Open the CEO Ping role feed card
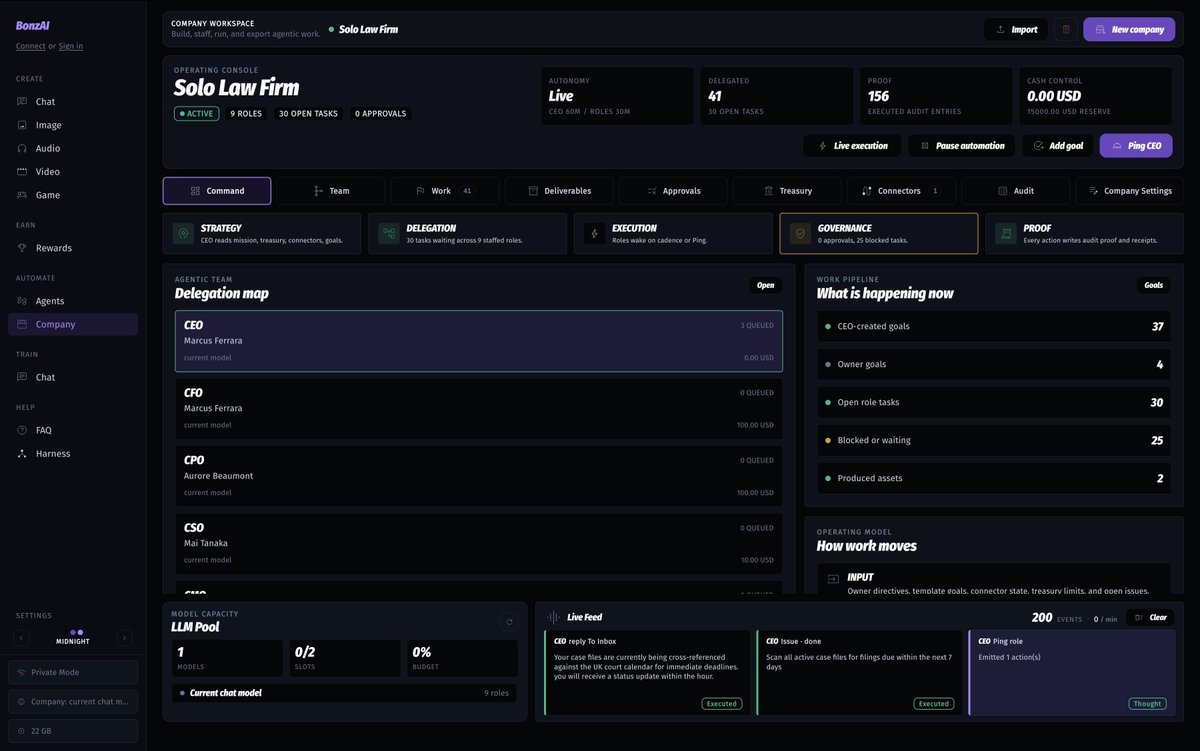 (x=1072, y=673)
